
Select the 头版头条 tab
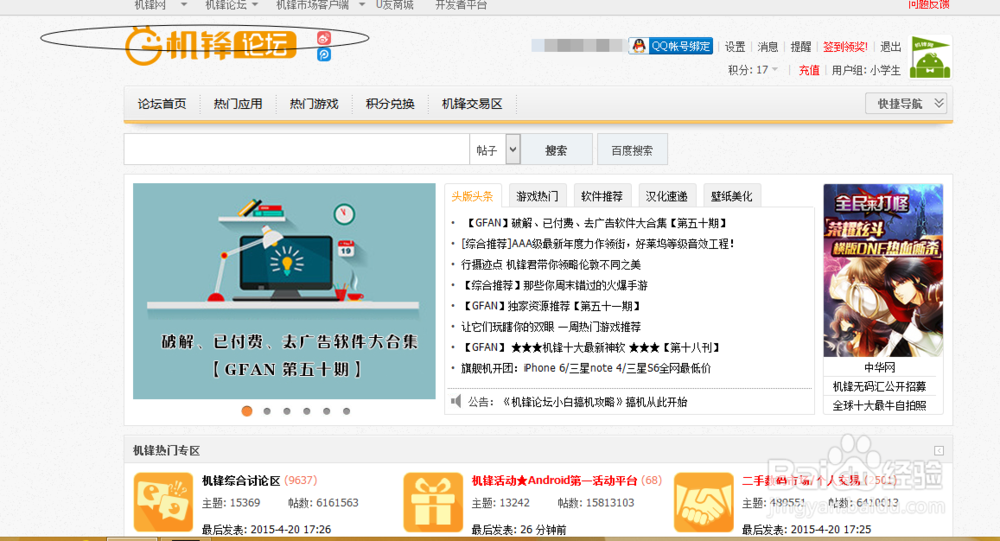473,196
